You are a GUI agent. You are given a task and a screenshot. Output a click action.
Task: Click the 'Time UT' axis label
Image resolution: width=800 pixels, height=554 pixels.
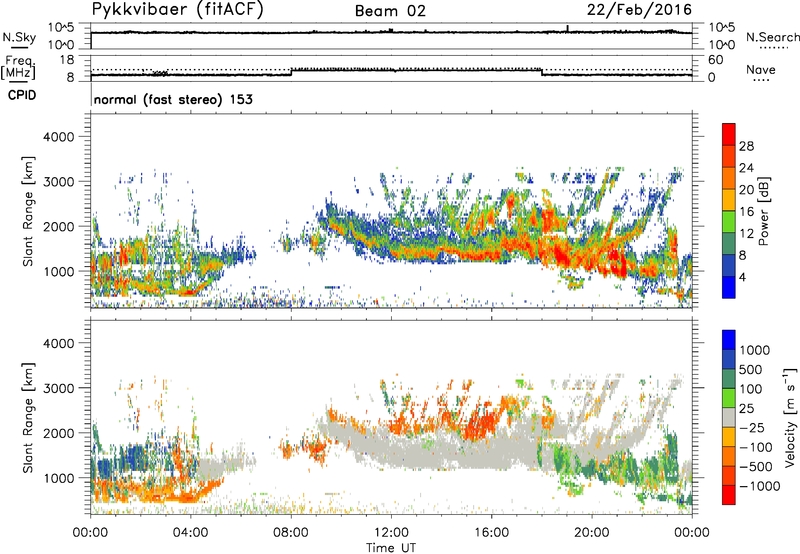pos(391,548)
